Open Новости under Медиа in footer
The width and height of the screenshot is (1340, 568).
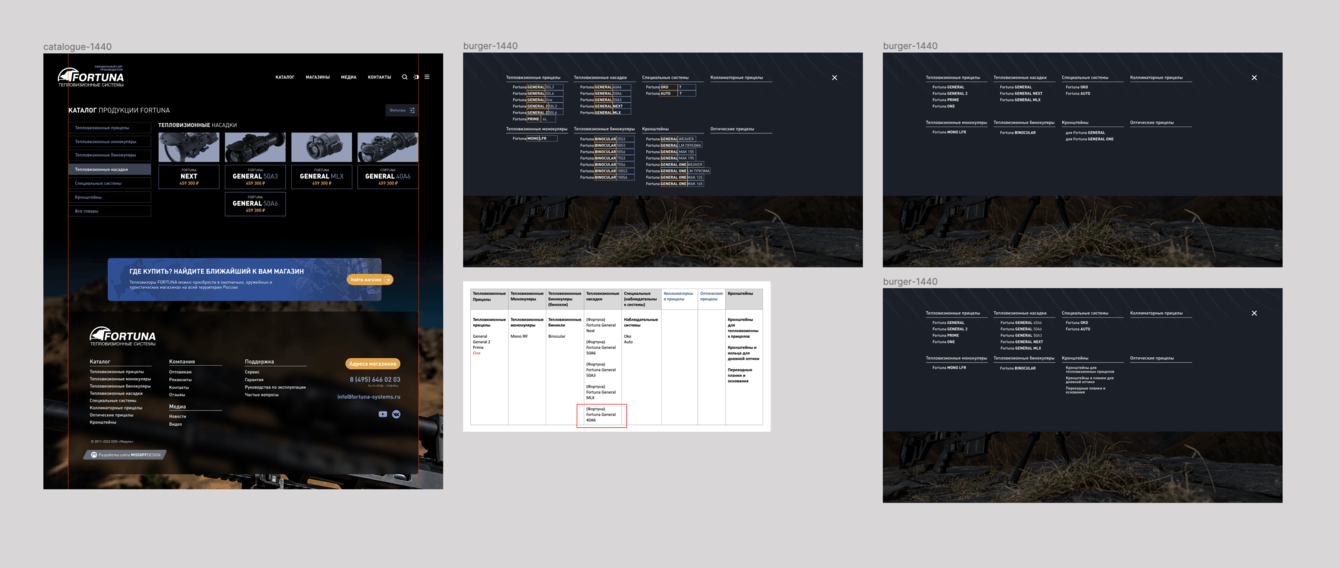click(177, 416)
